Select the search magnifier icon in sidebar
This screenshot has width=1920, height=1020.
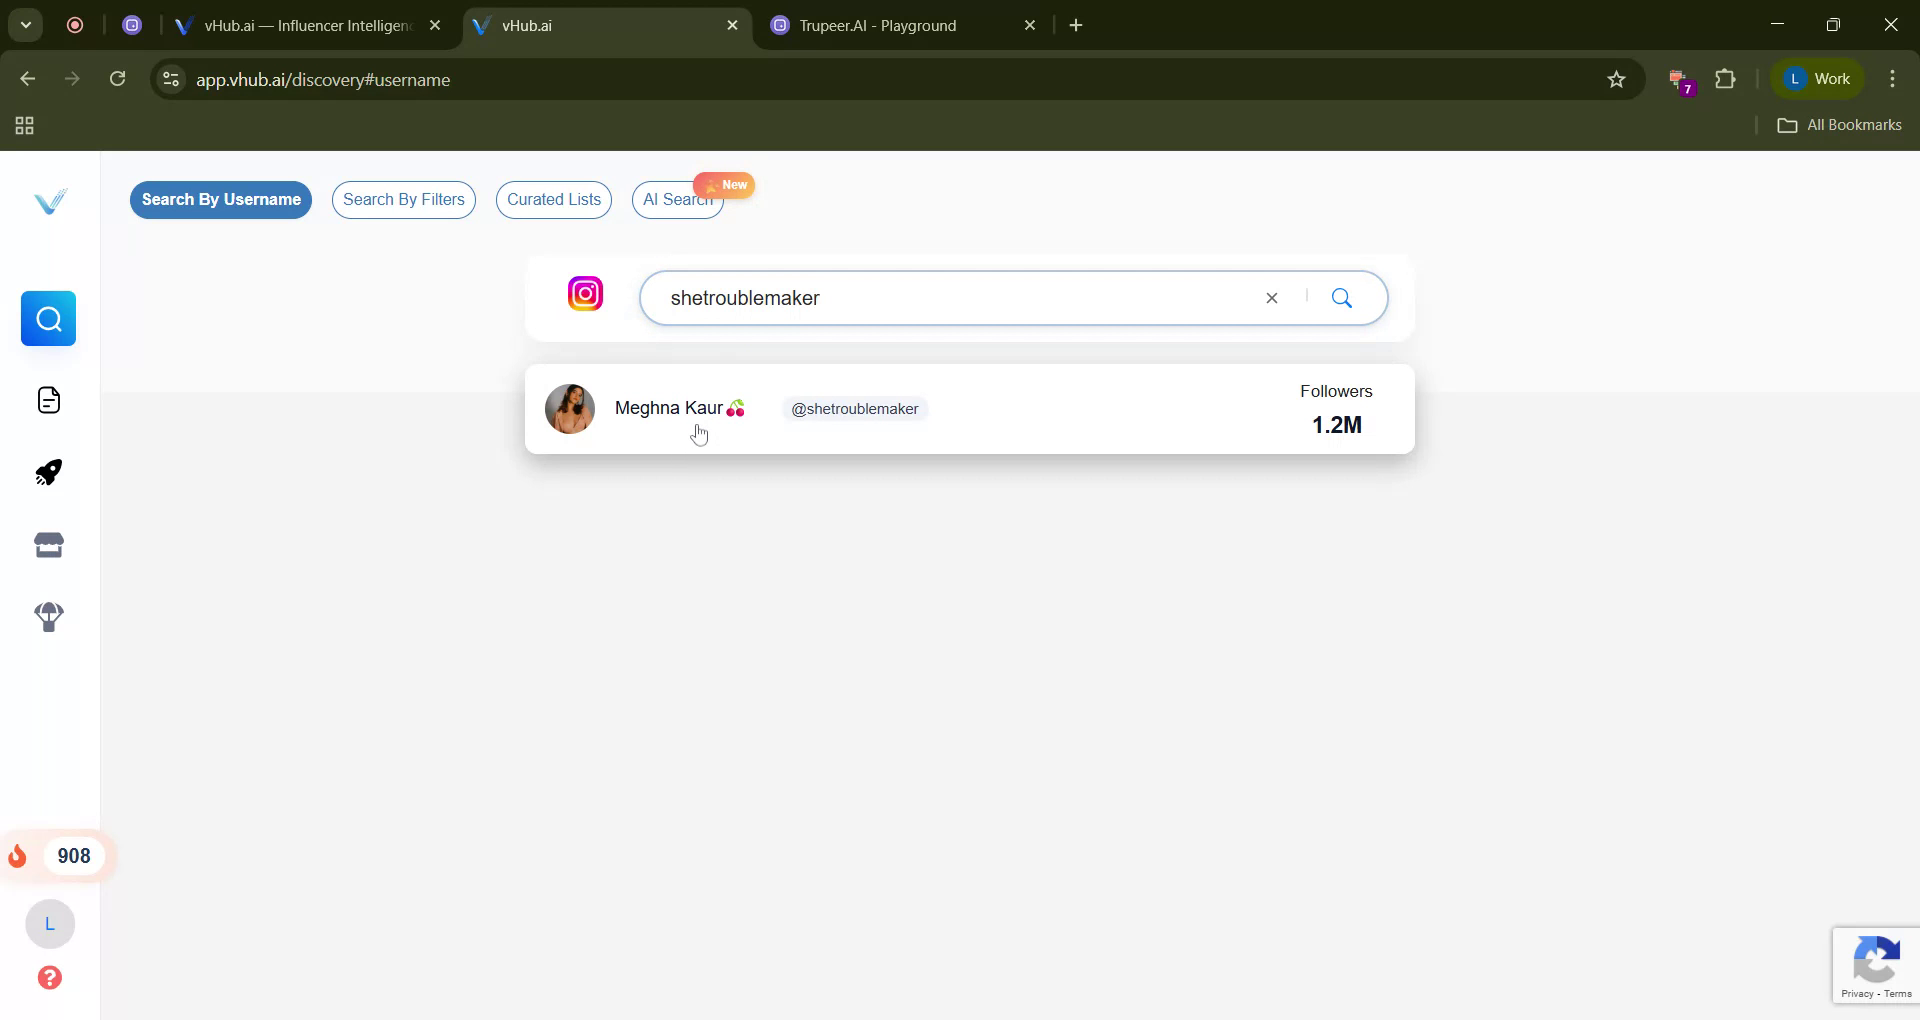(48, 318)
